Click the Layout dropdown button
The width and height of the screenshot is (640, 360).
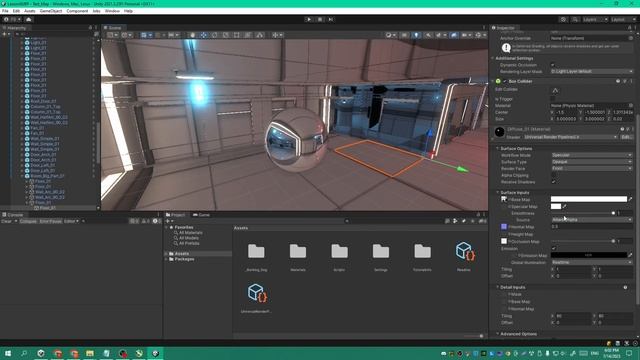tap(624, 19)
